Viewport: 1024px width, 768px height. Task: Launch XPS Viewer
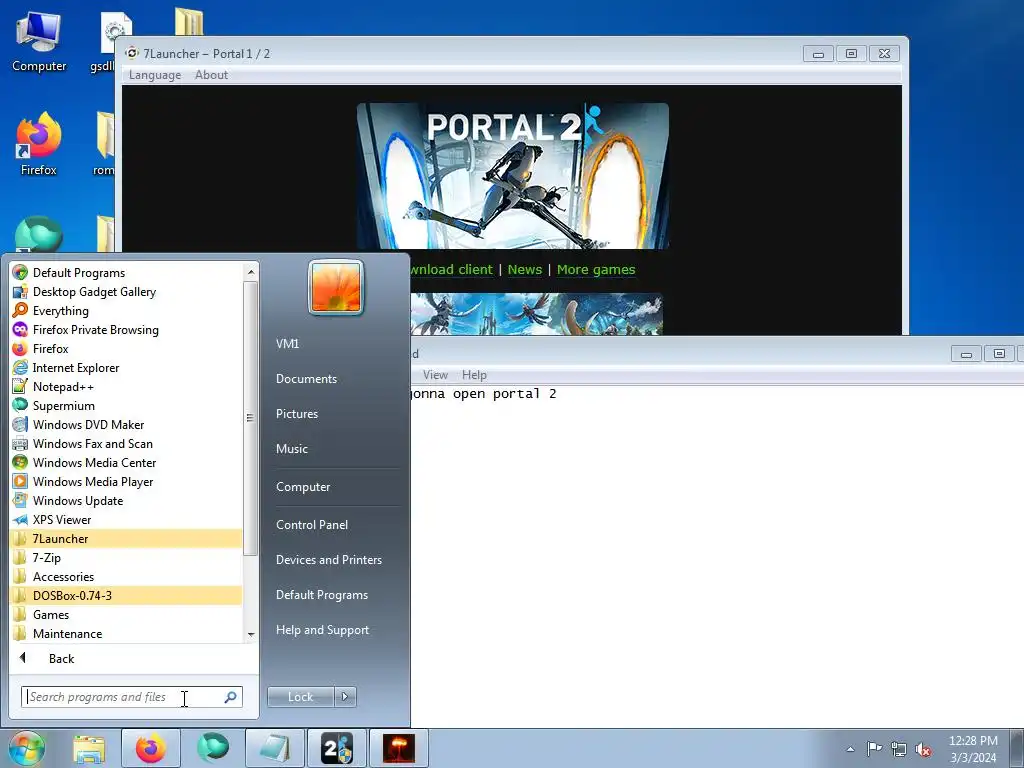click(127, 519)
